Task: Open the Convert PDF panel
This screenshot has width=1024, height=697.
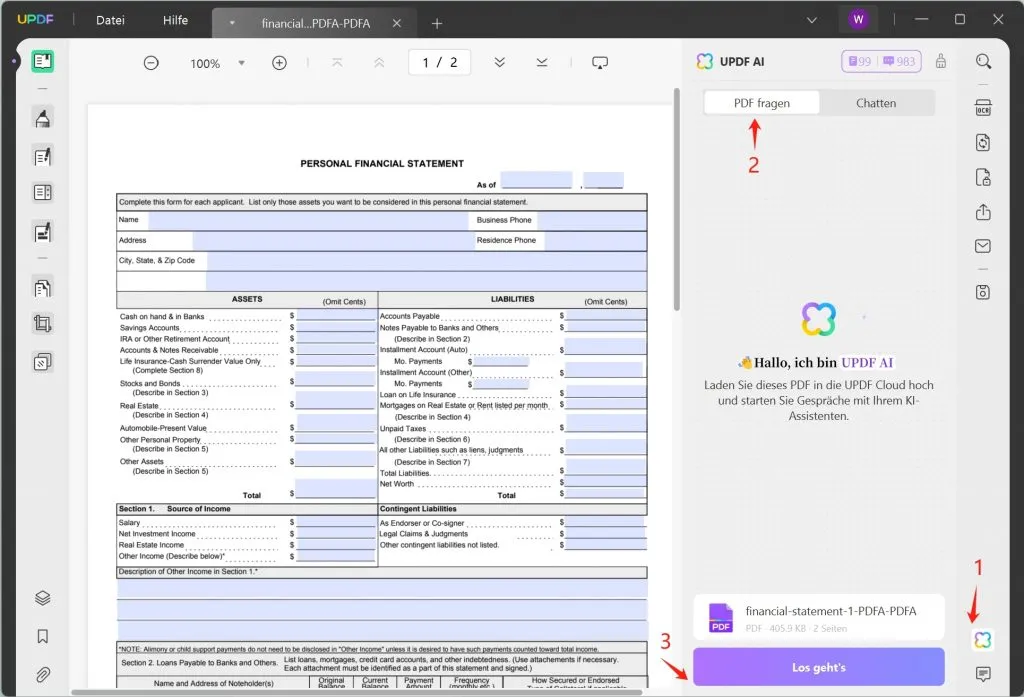Action: pos(982,142)
